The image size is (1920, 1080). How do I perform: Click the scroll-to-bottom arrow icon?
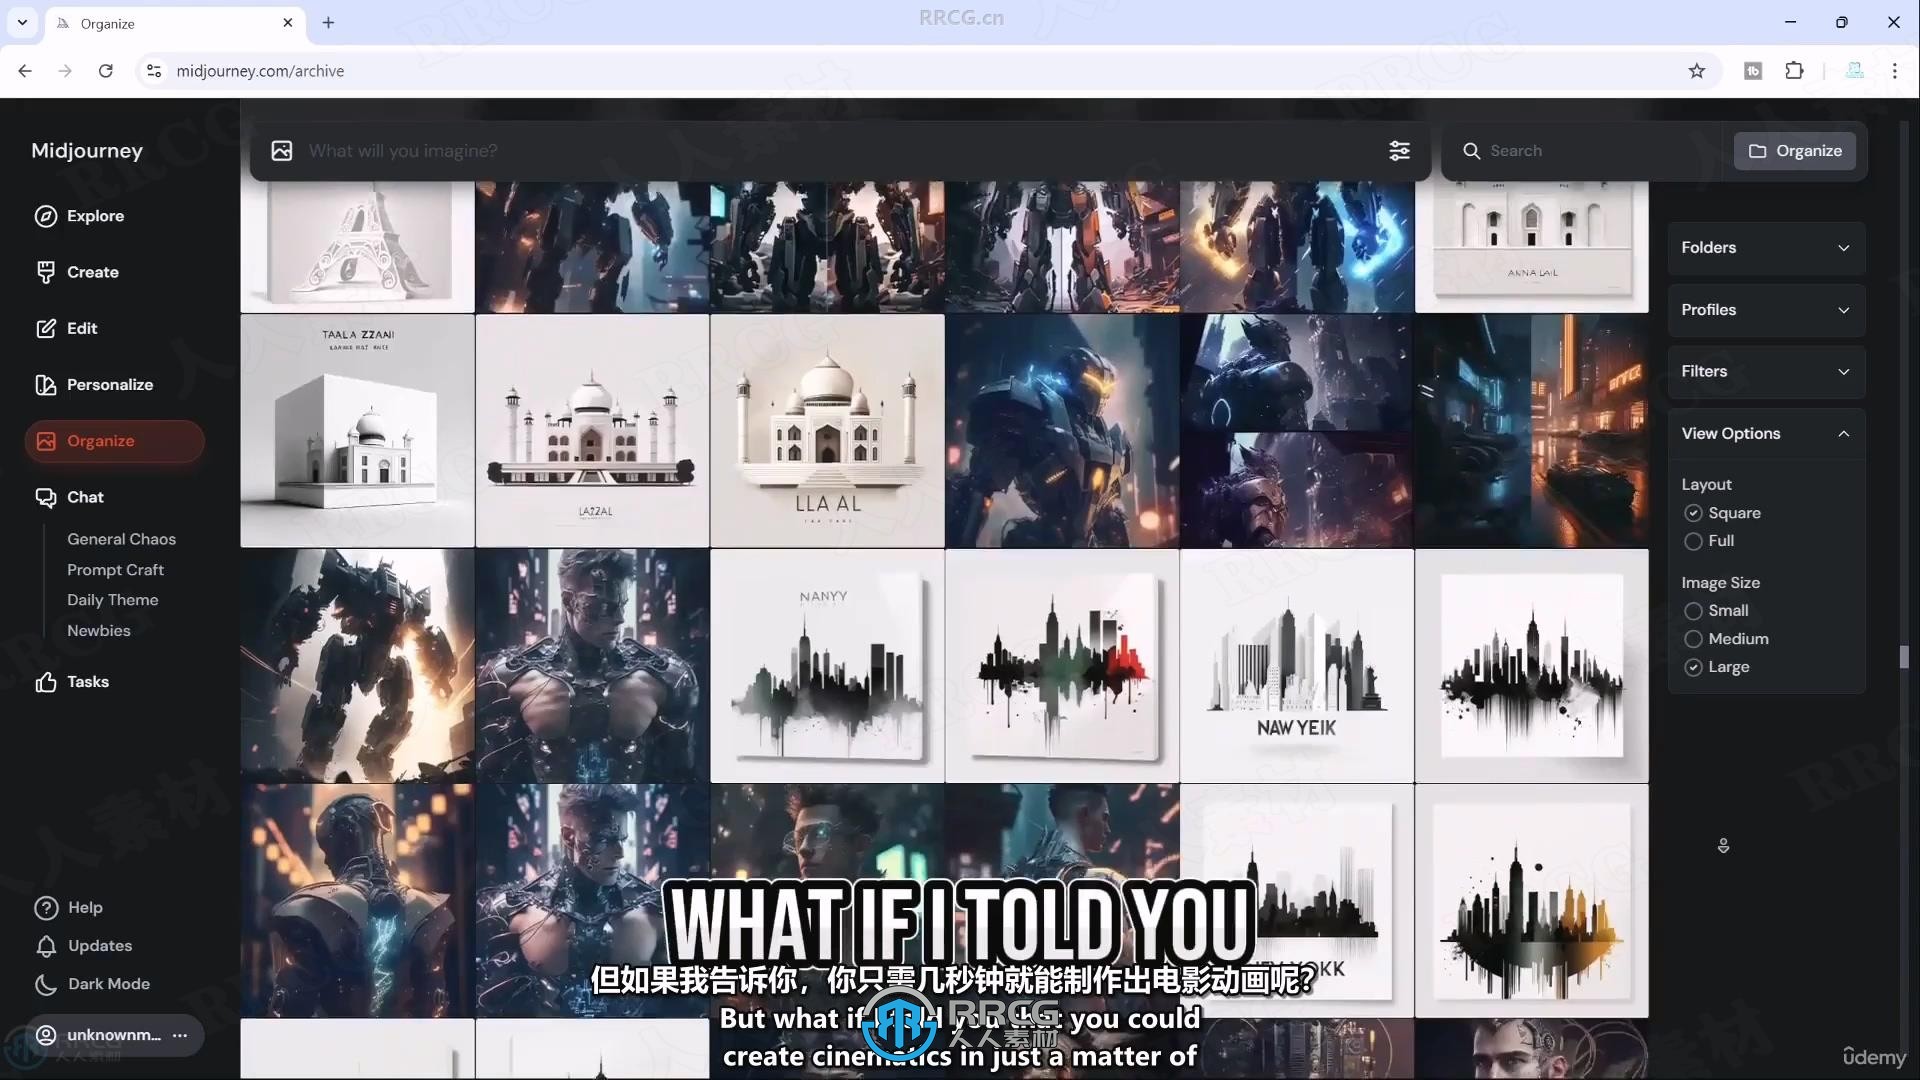(1723, 846)
